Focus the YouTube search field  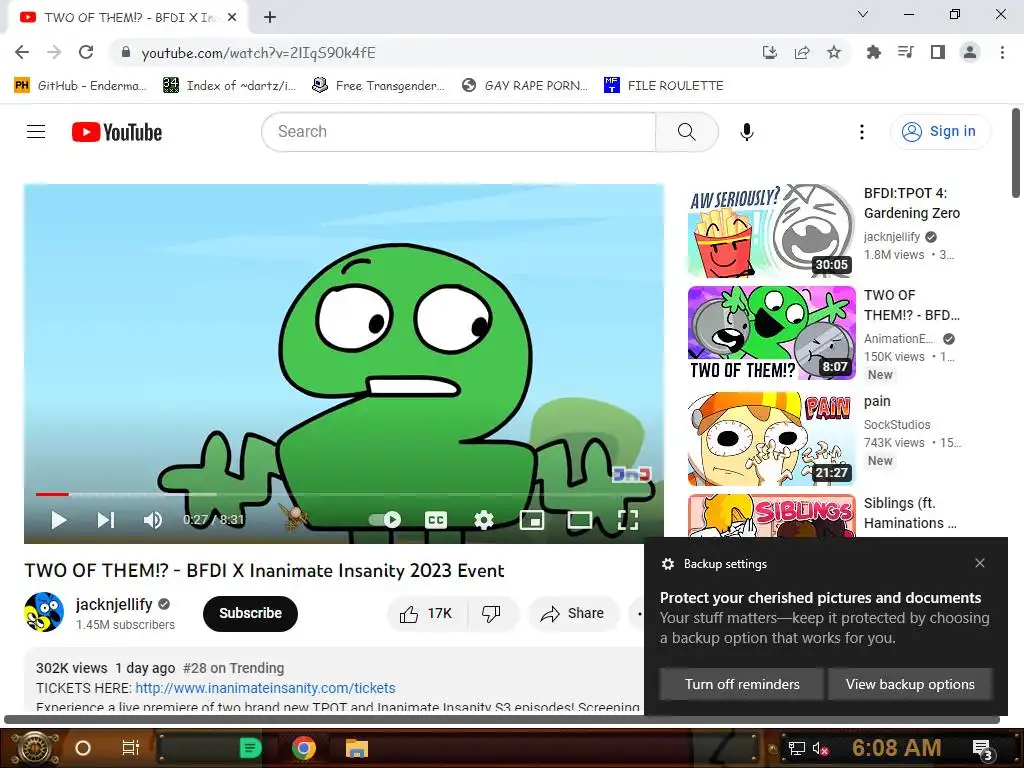[x=458, y=132]
